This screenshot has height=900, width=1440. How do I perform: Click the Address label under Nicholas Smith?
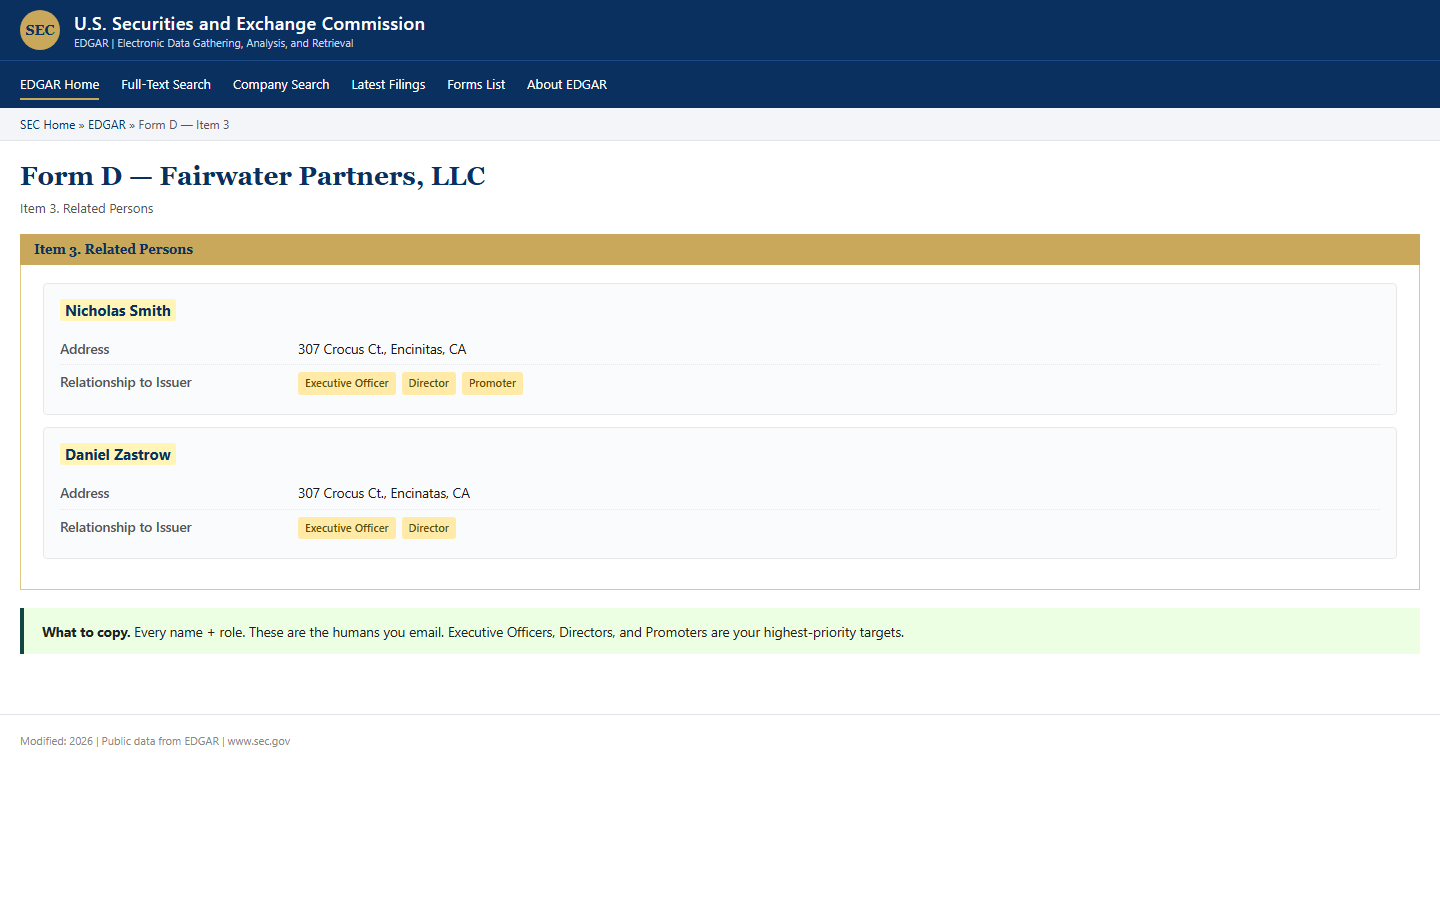click(x=85, y=349)
